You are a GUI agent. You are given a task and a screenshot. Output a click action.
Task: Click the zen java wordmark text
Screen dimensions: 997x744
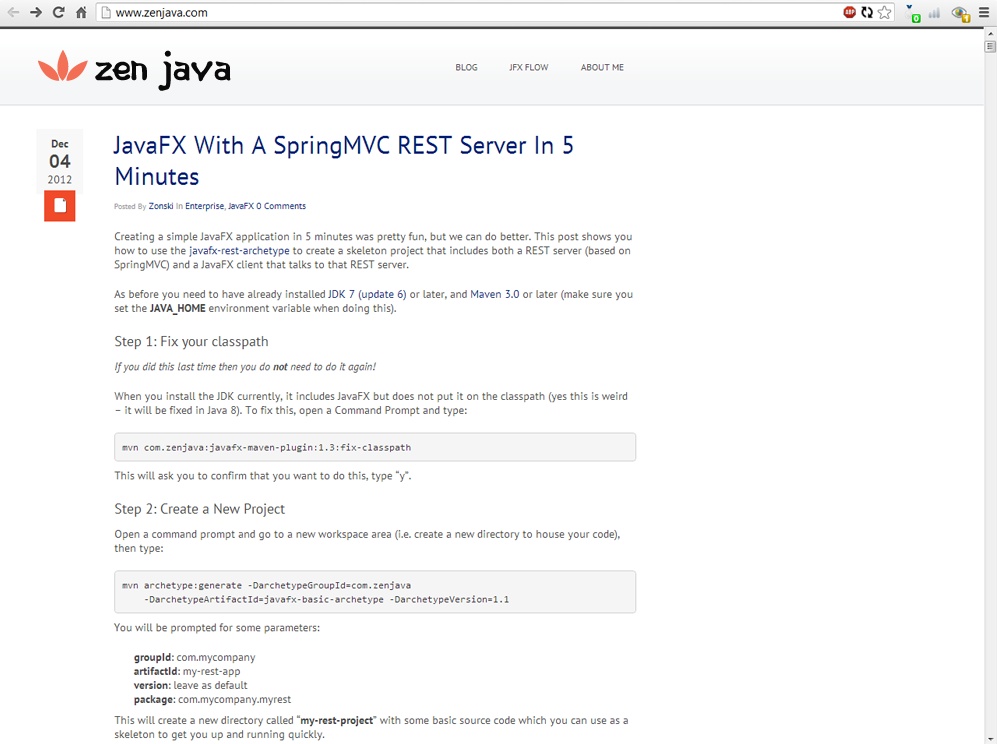coord(162,69)
